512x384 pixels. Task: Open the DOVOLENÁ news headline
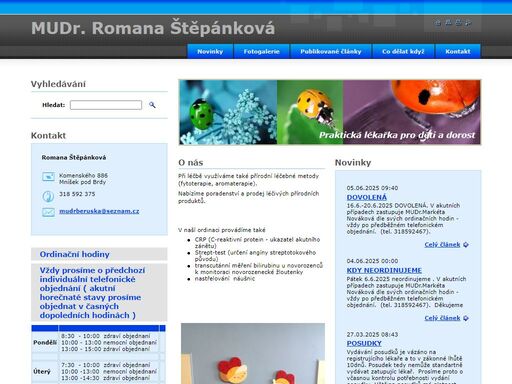click(367, 197)
